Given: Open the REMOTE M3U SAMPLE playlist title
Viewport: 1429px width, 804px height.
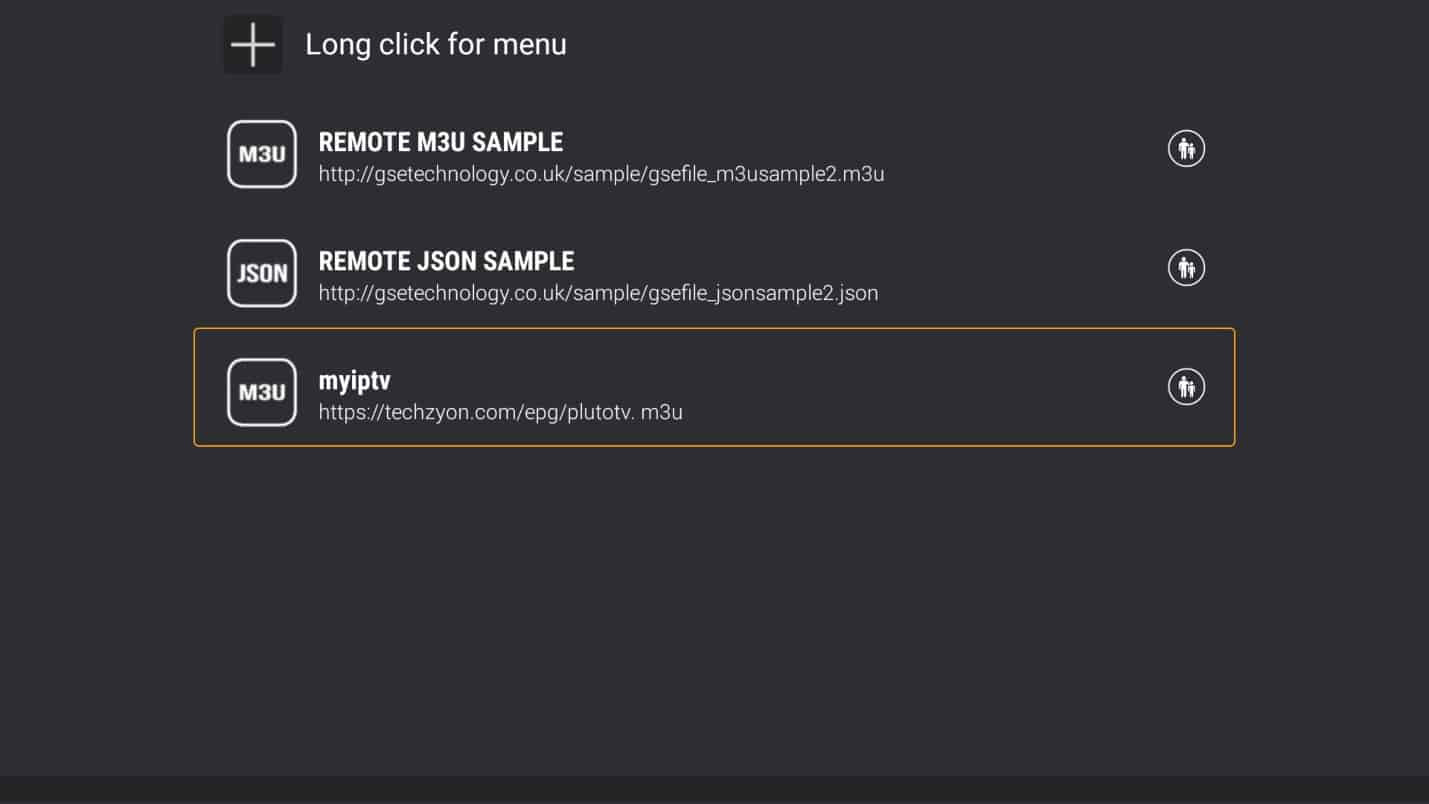Looking at the screenshot, I should pyautogui.click(x=441, y=142).
